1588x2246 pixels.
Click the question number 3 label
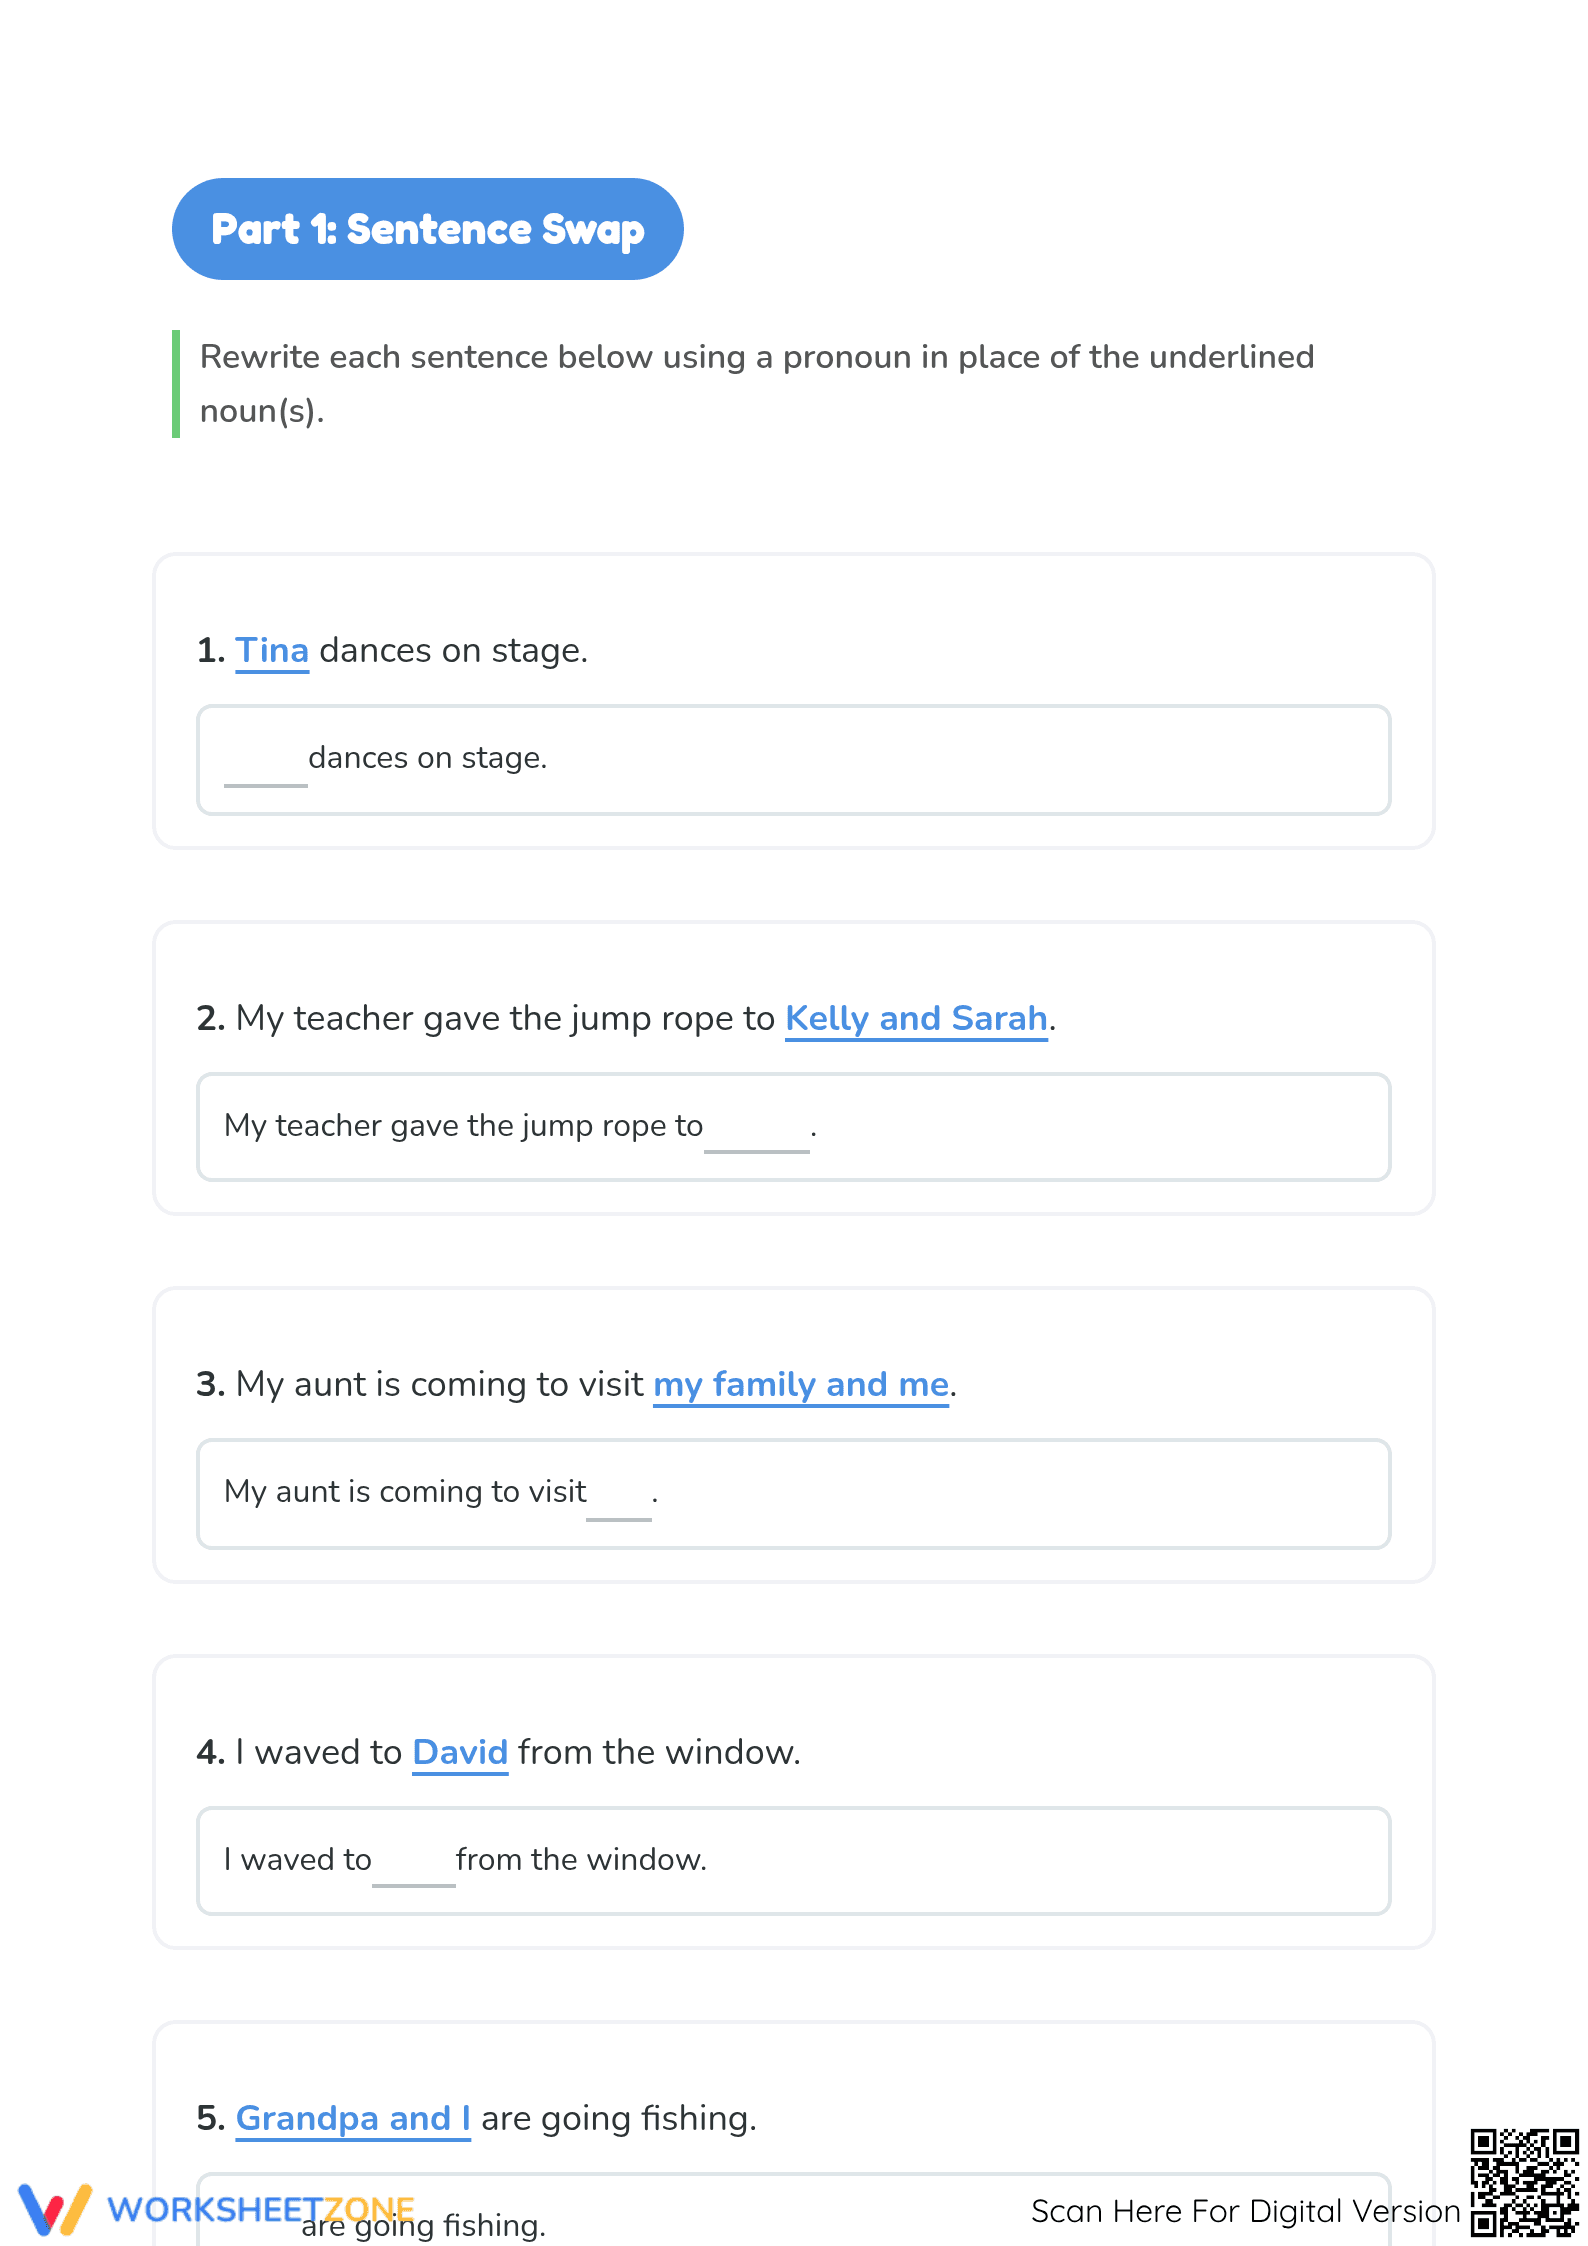(211, 1385)
